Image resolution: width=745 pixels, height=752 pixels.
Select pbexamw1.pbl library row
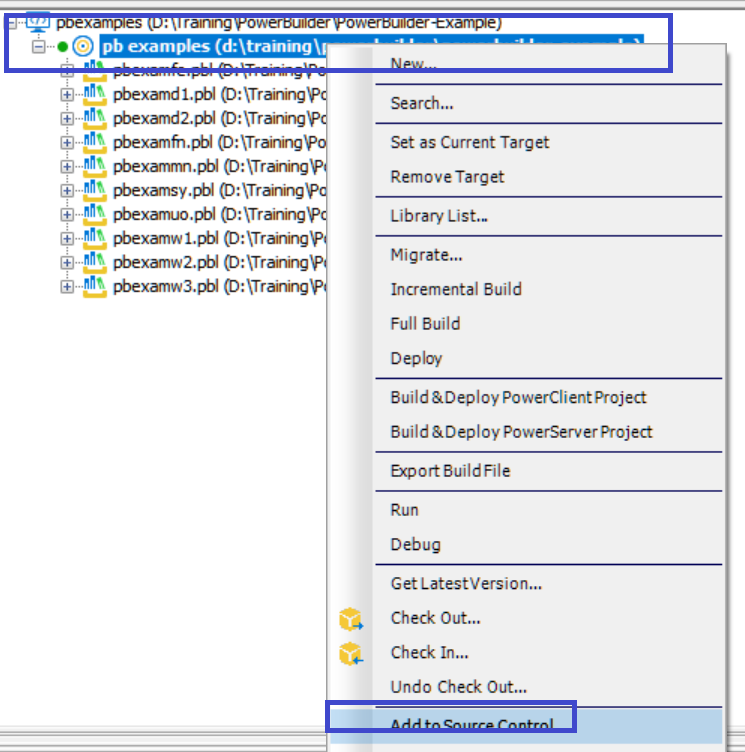point(219,238)
